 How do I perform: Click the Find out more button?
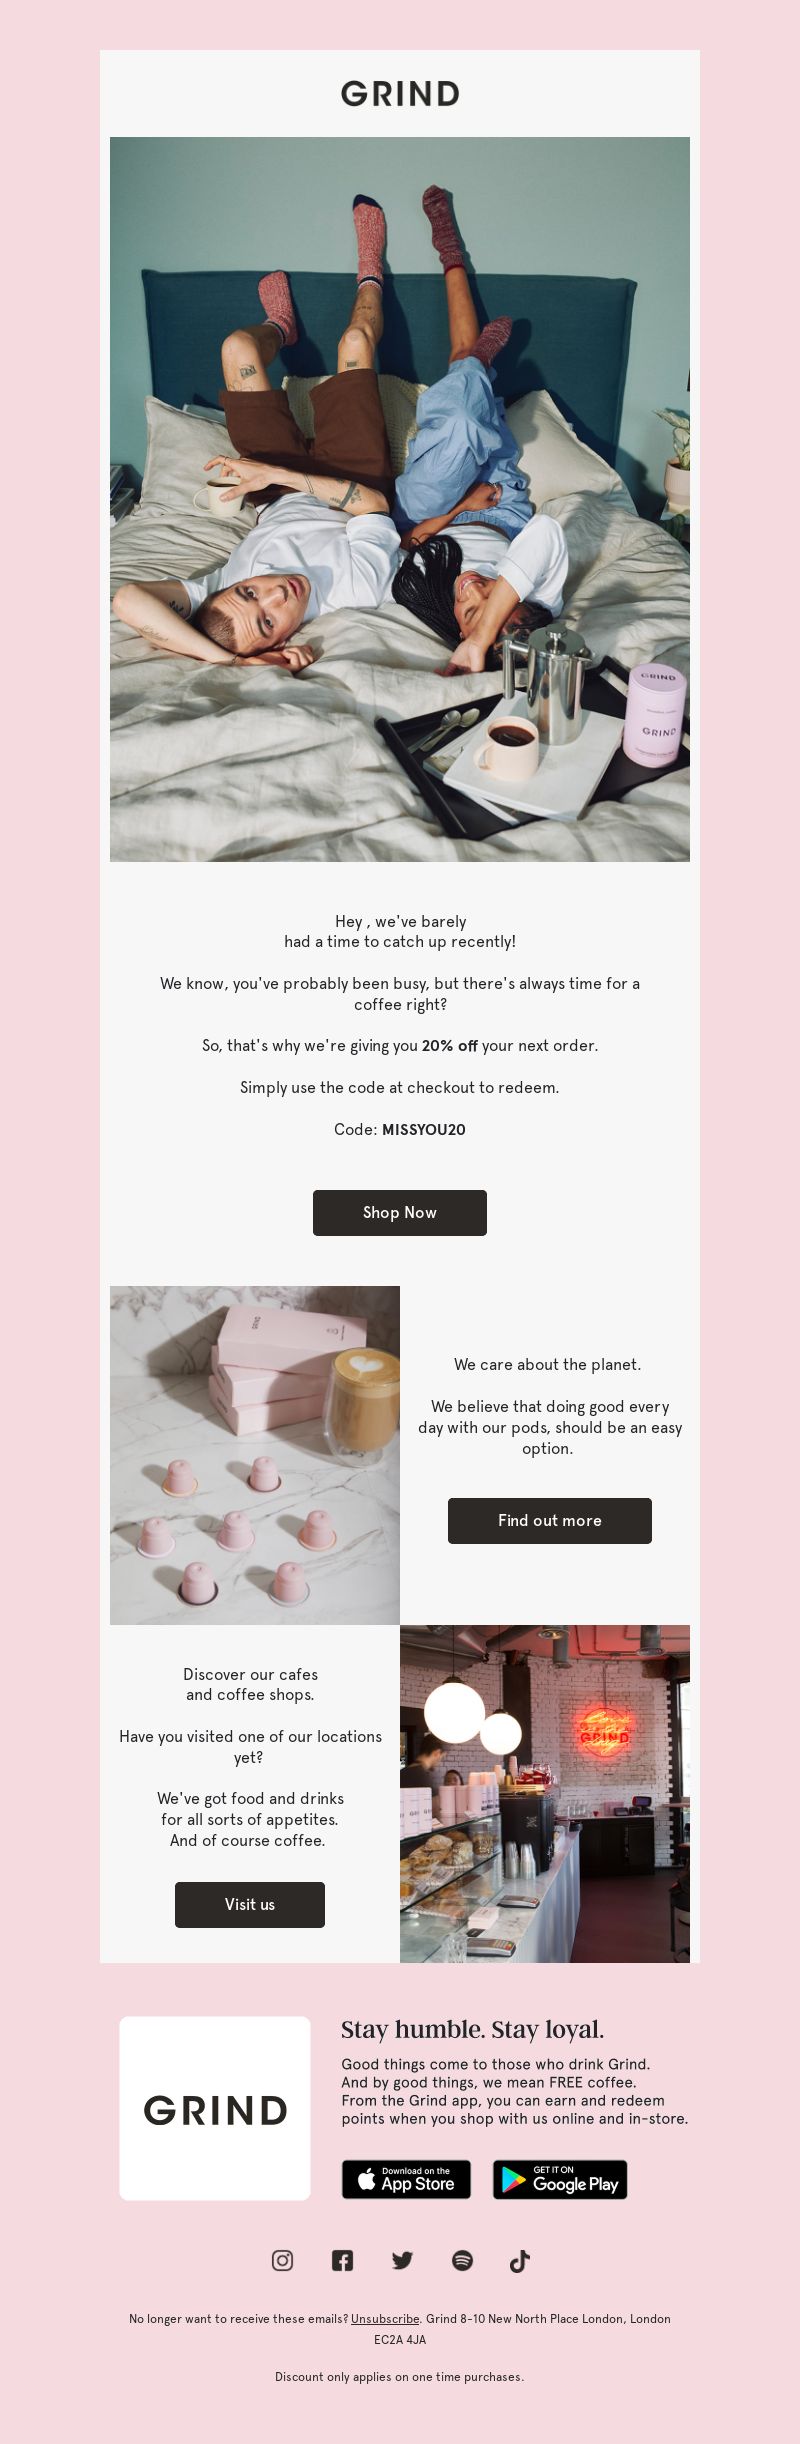pyautogui.click(x=550, y=1521)
